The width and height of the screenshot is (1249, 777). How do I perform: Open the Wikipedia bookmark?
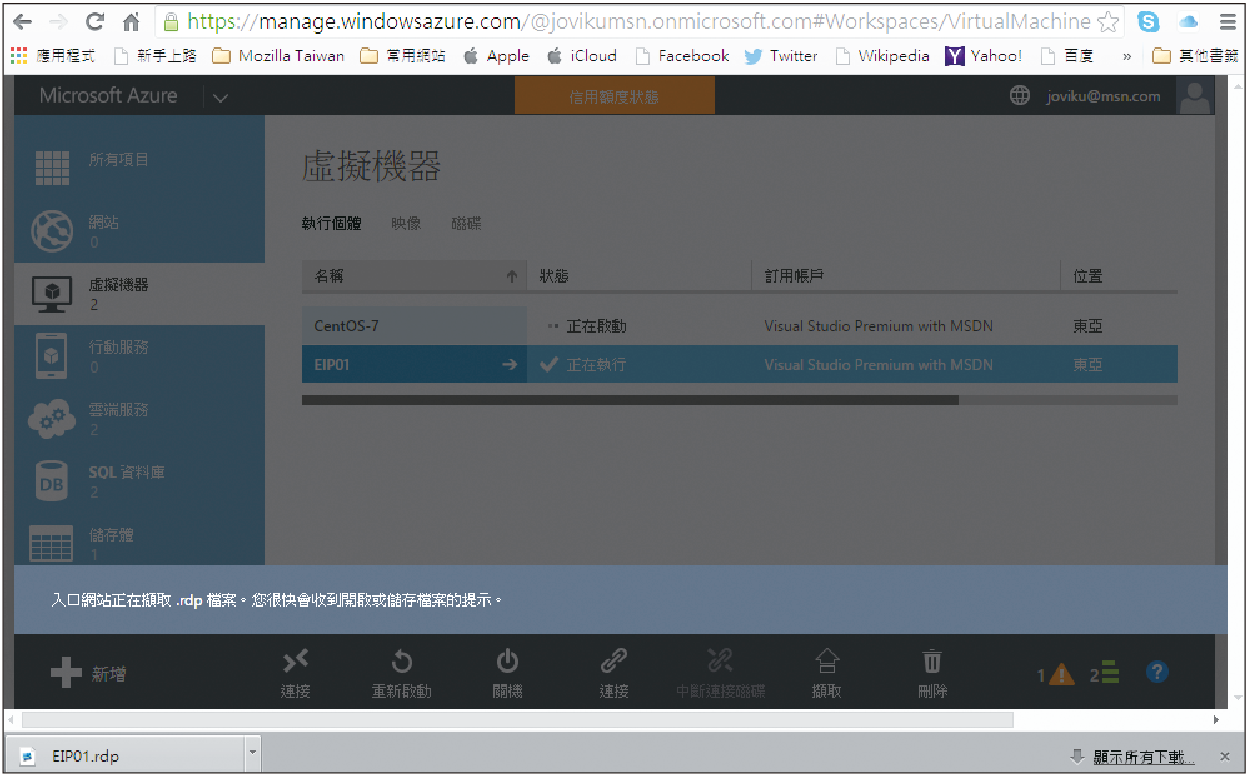(x=883, y=56)
